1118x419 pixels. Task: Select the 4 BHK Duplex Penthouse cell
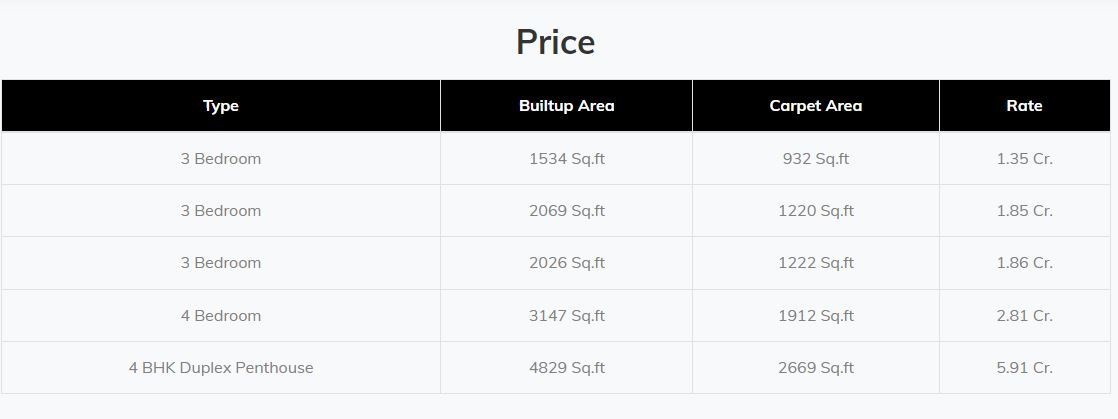221,368
